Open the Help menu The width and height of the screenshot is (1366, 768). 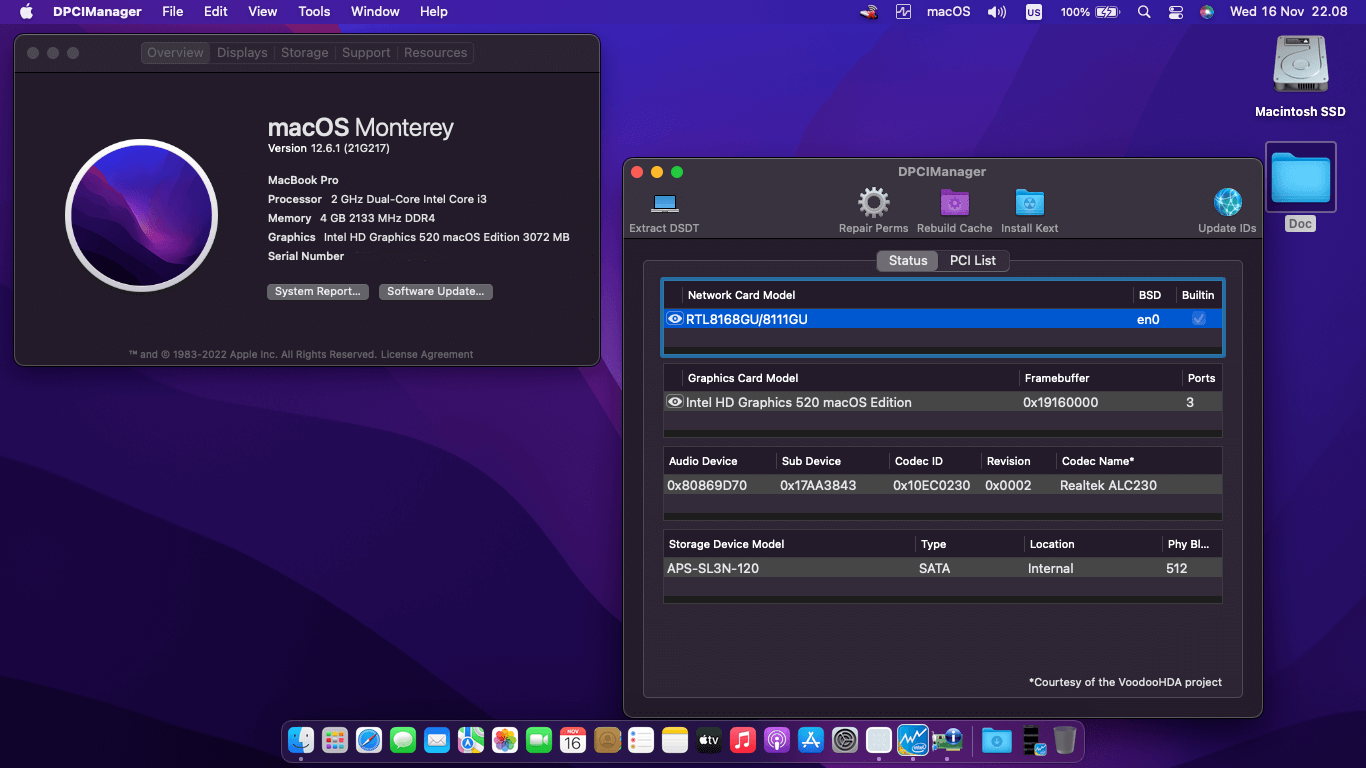(x=434, y=12)
